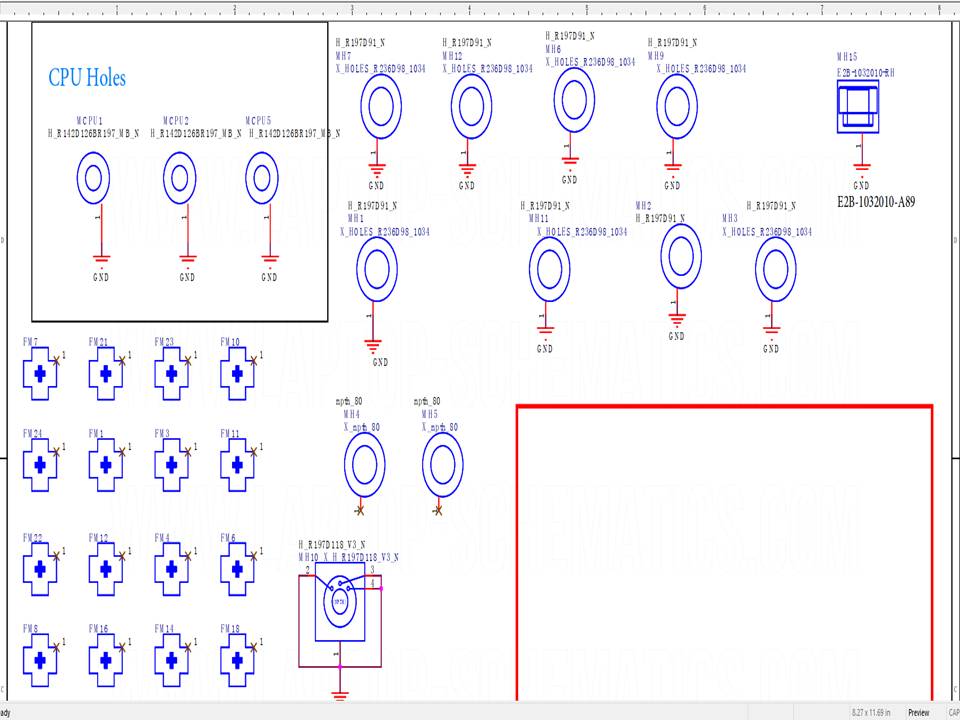Select fiducial mark FM6
The height and width of the screenshot is (720, 960).
pyautogui.click(x=238, y=569)
